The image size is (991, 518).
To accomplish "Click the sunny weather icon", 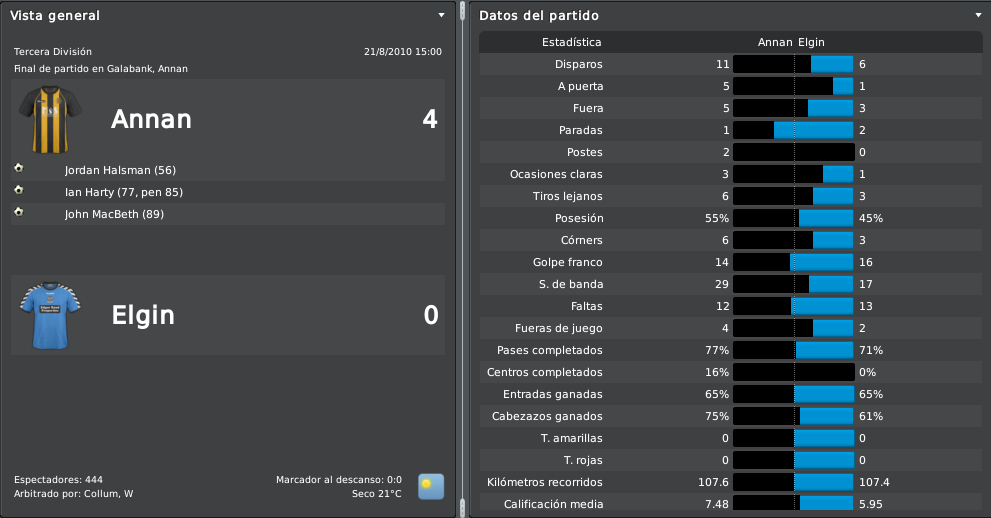I will tap(431, 487).
